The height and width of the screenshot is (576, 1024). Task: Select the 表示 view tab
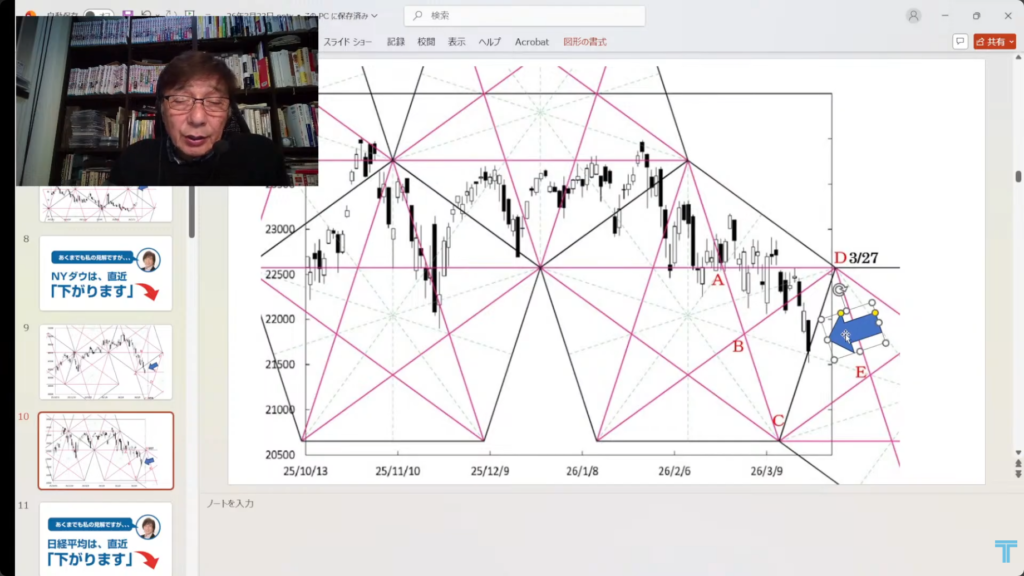pos(457,42)
